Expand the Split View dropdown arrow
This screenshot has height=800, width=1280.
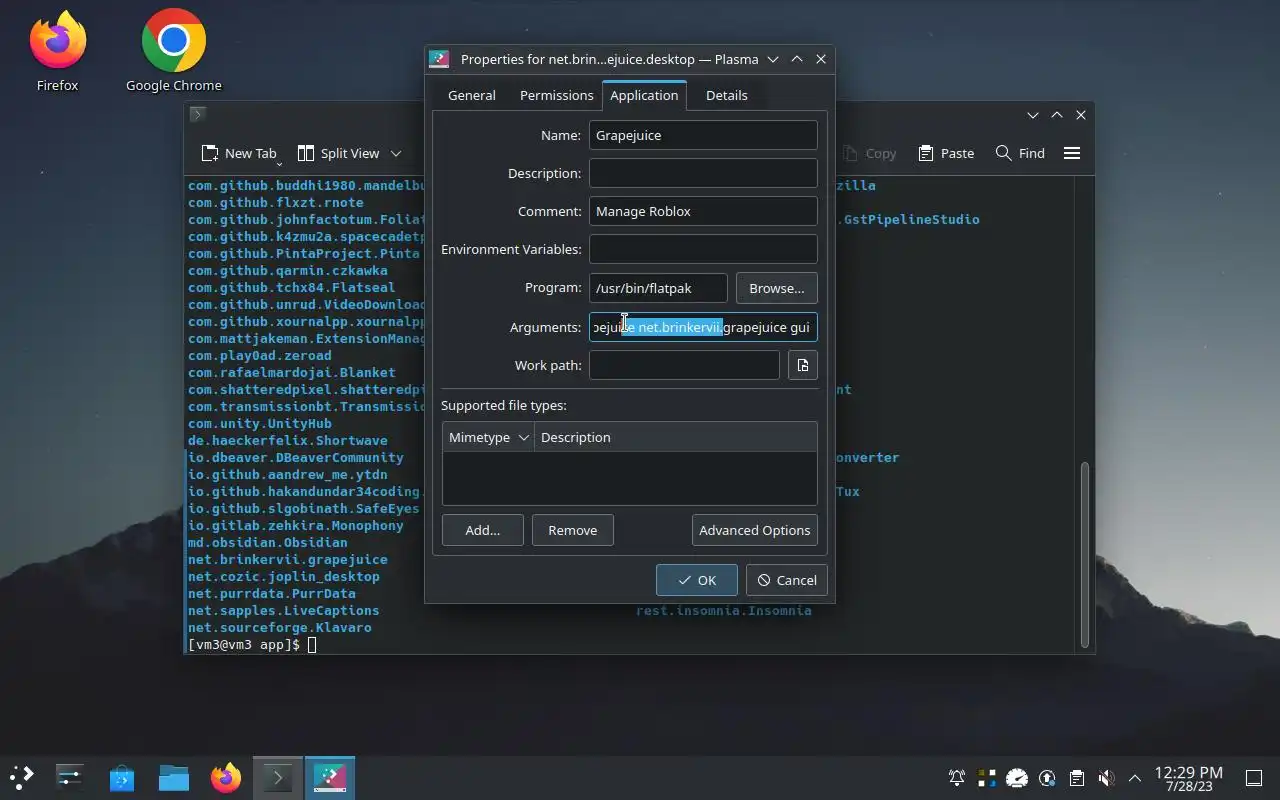[396, 153]
